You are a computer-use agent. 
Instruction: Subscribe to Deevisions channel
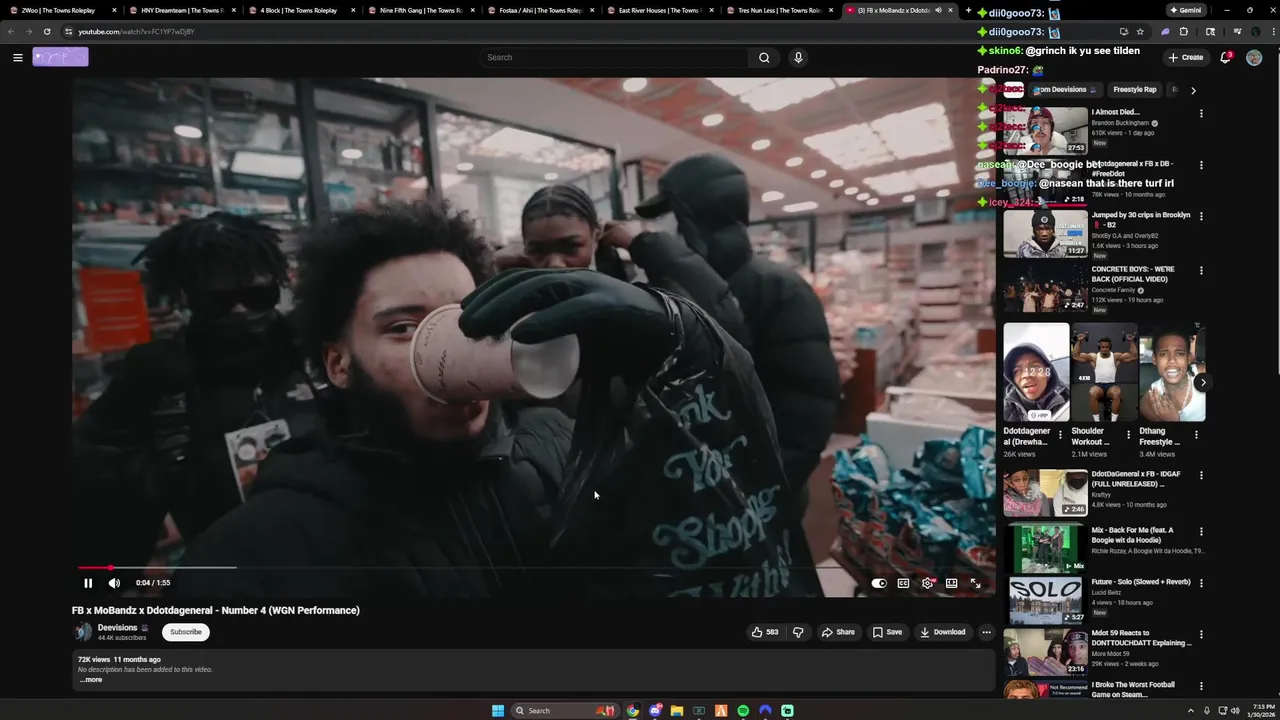tap(186, 632)
